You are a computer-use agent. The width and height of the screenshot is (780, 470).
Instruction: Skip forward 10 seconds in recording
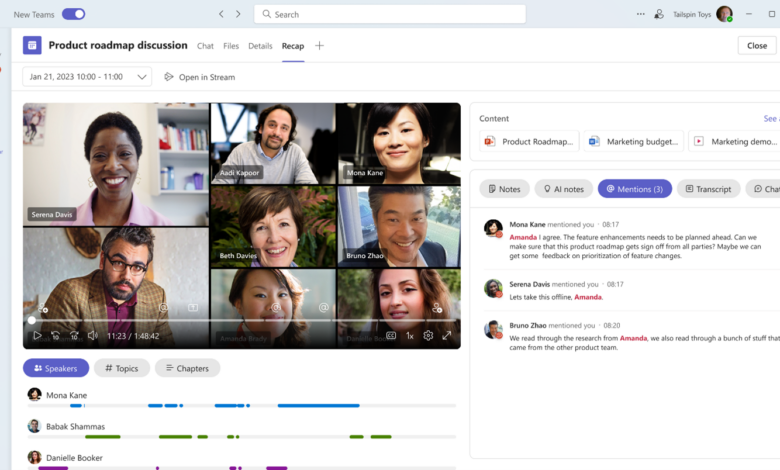pyautogui.click(x=74, y=336)
